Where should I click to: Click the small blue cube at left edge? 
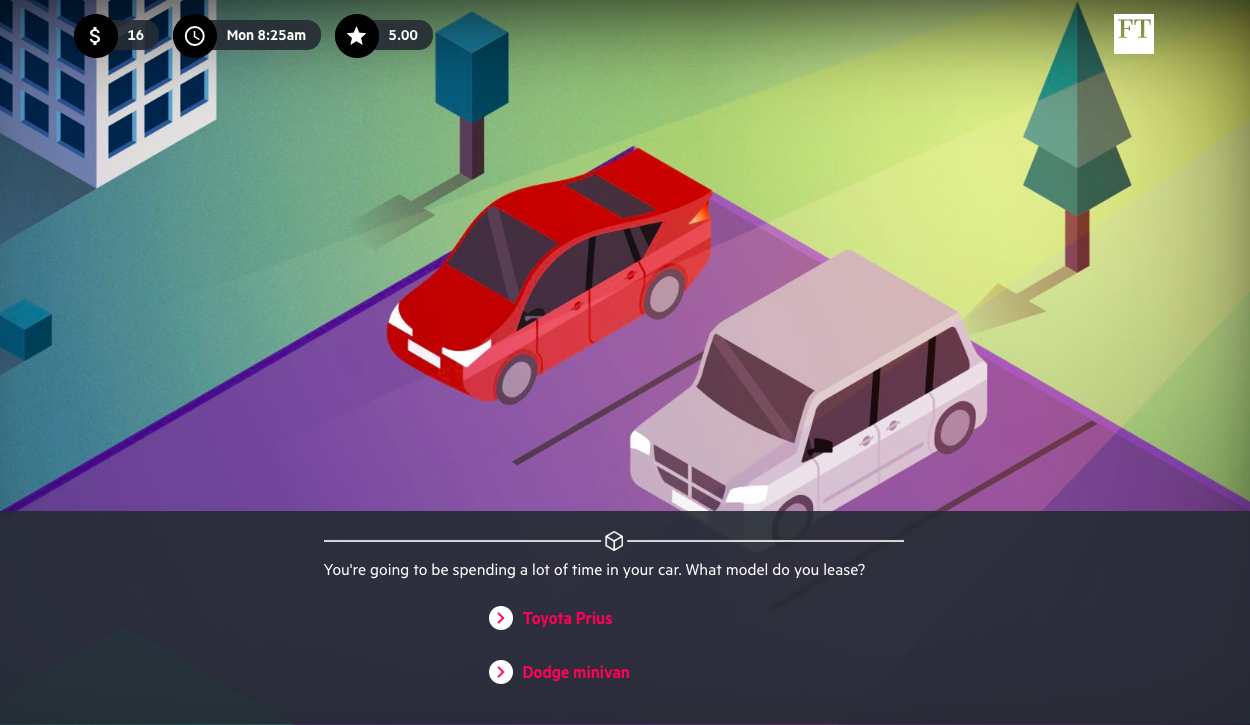(x=25, y=330)
